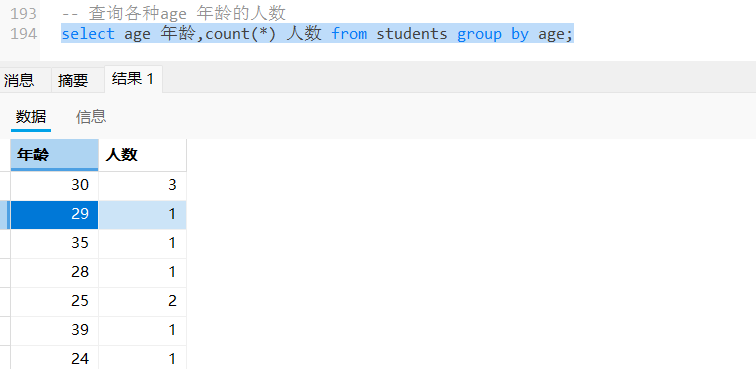The image size is (756, 369).
Task: Click the age 24 cell
Action: pos(54,358)
